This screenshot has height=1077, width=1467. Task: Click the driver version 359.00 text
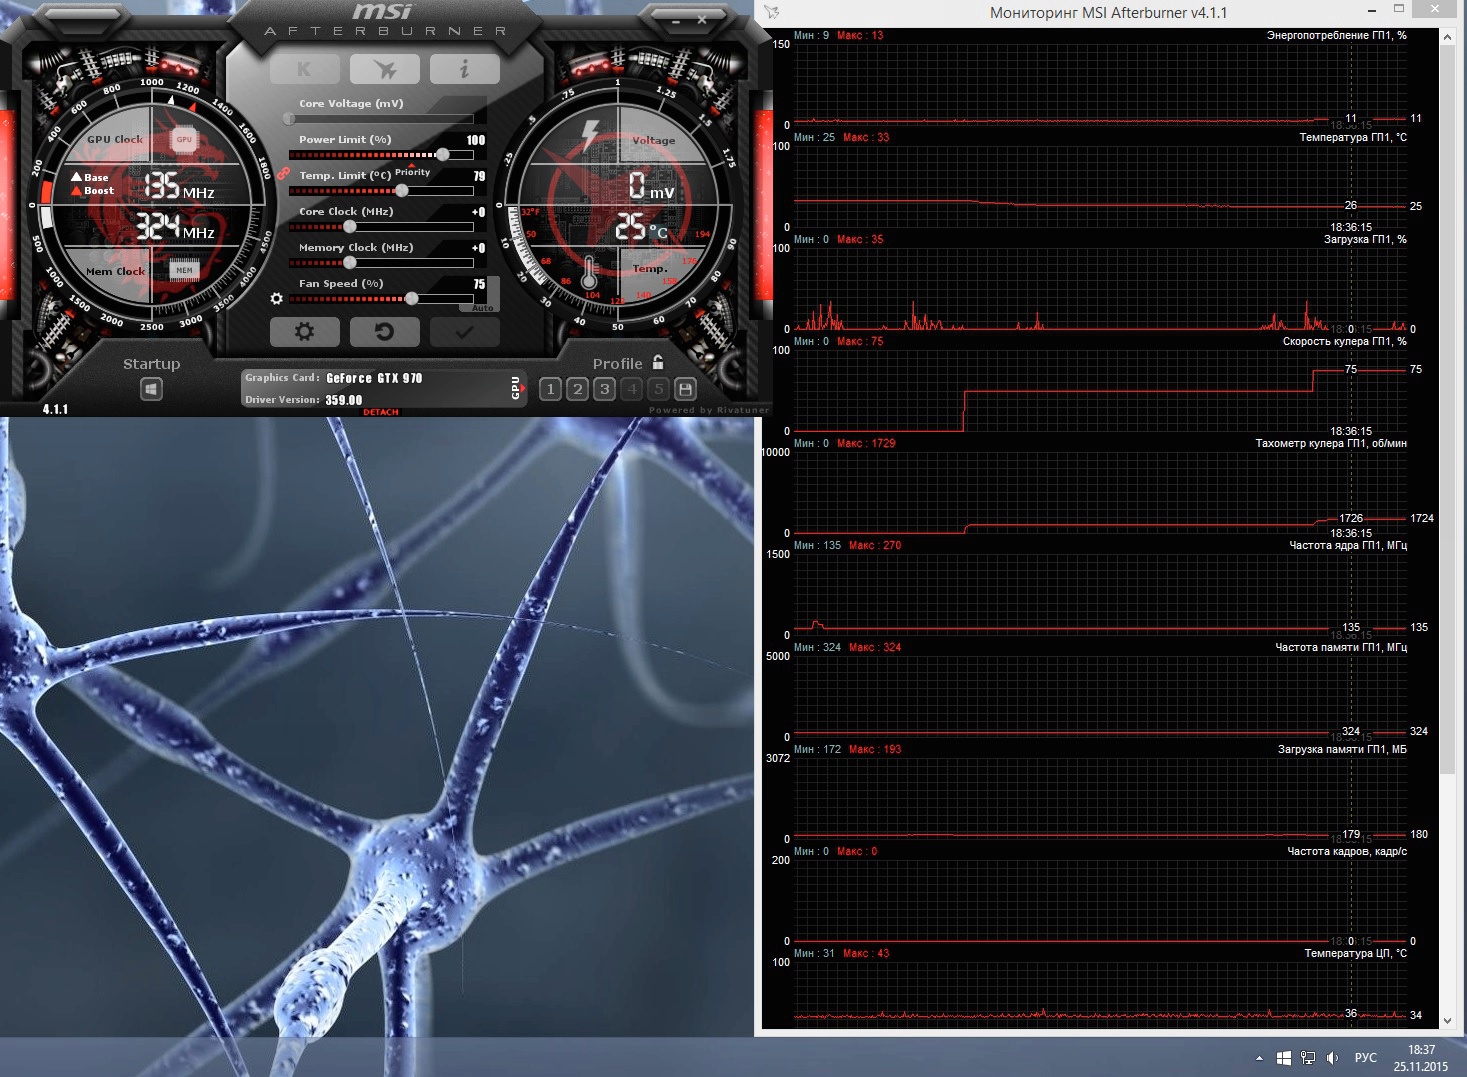coord(343,400)
